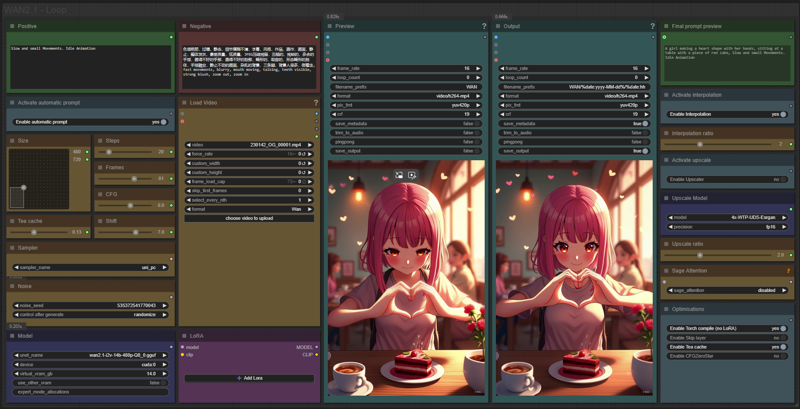Click the Steps slider handle

pyautogui.click(x=109, y=152)
